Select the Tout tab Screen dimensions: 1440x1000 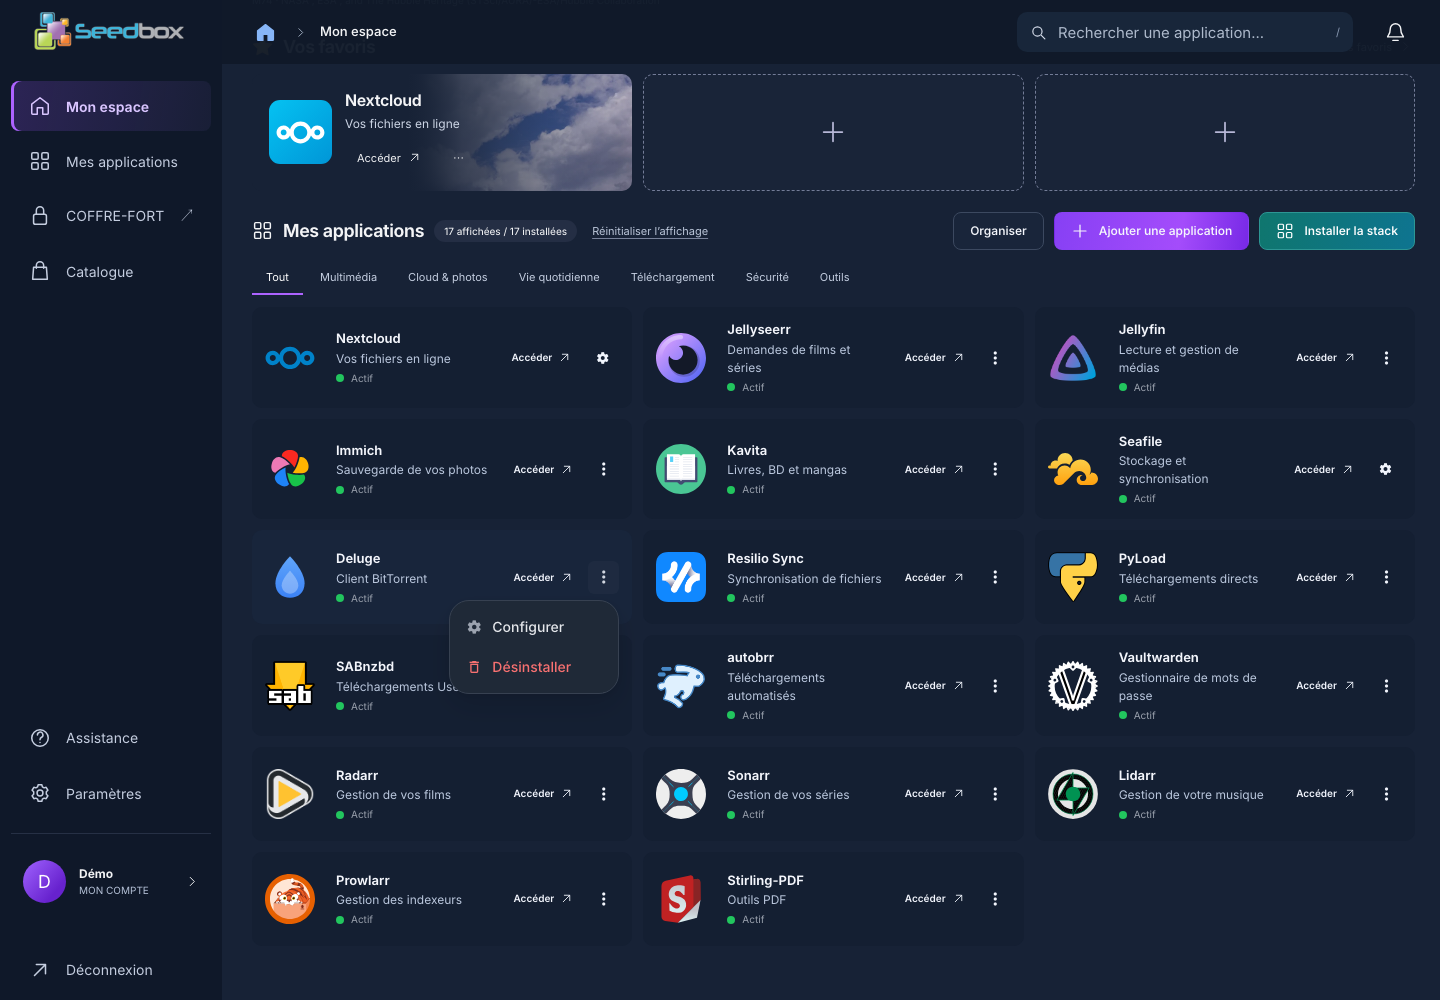pos(277,277)
